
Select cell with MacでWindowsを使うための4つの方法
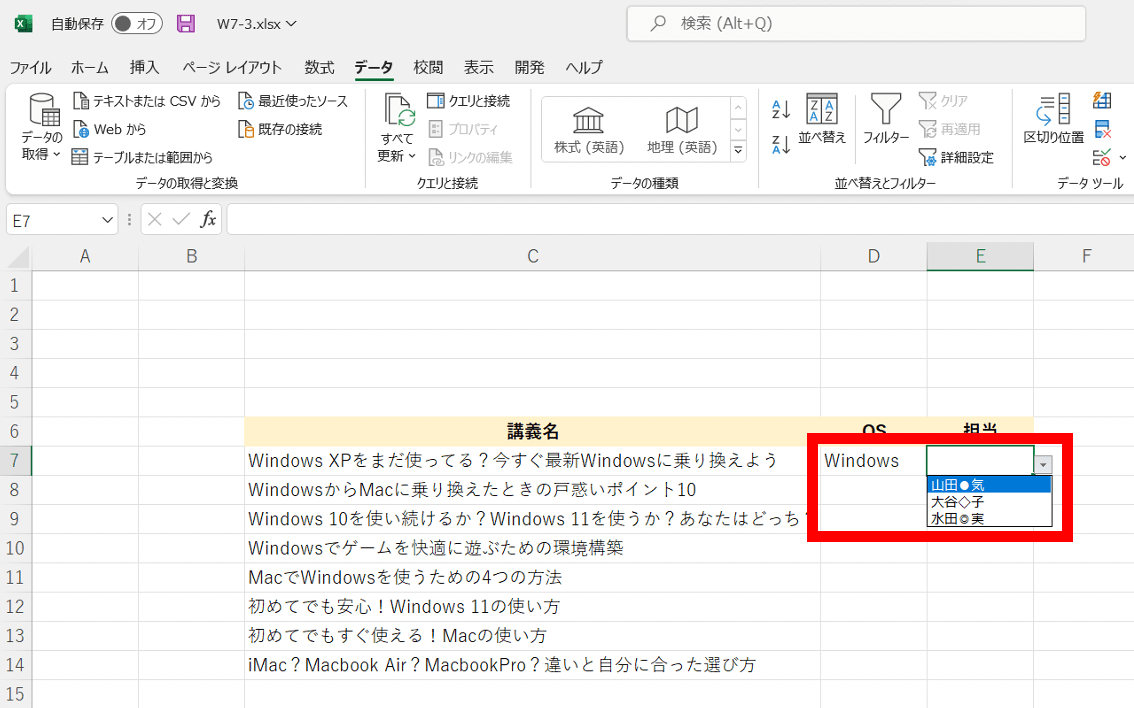coord(532,577)
